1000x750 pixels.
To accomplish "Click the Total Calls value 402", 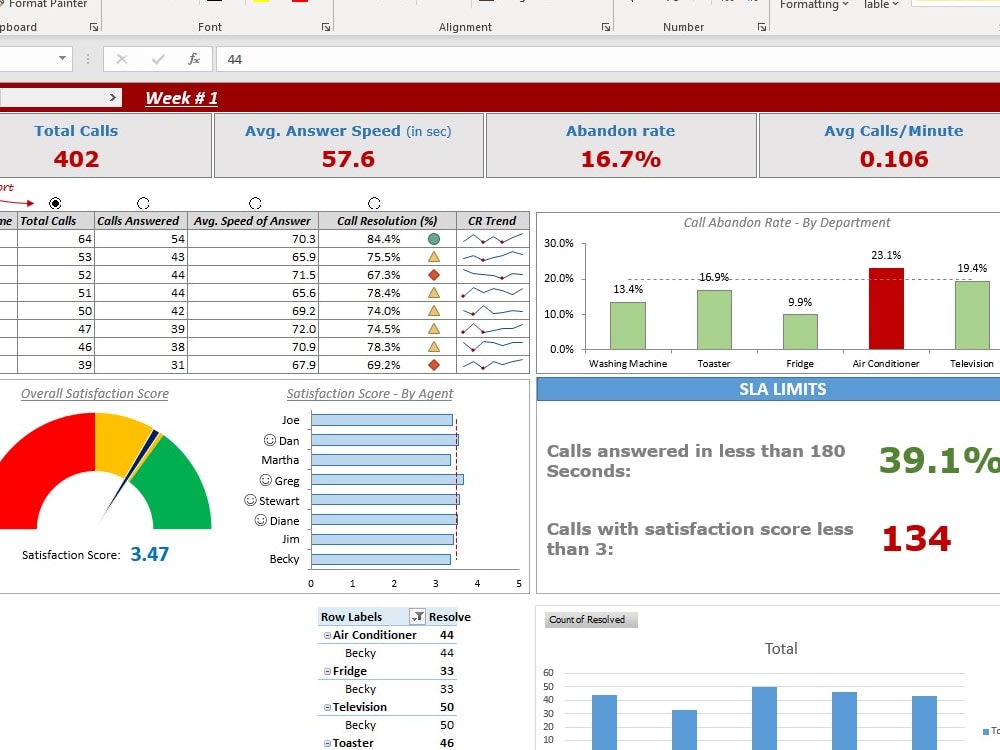I will (77, 159).
